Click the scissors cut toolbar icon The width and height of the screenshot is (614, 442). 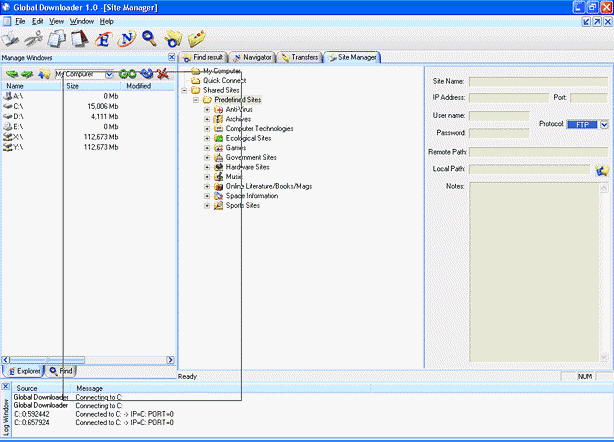click(34, 39)
